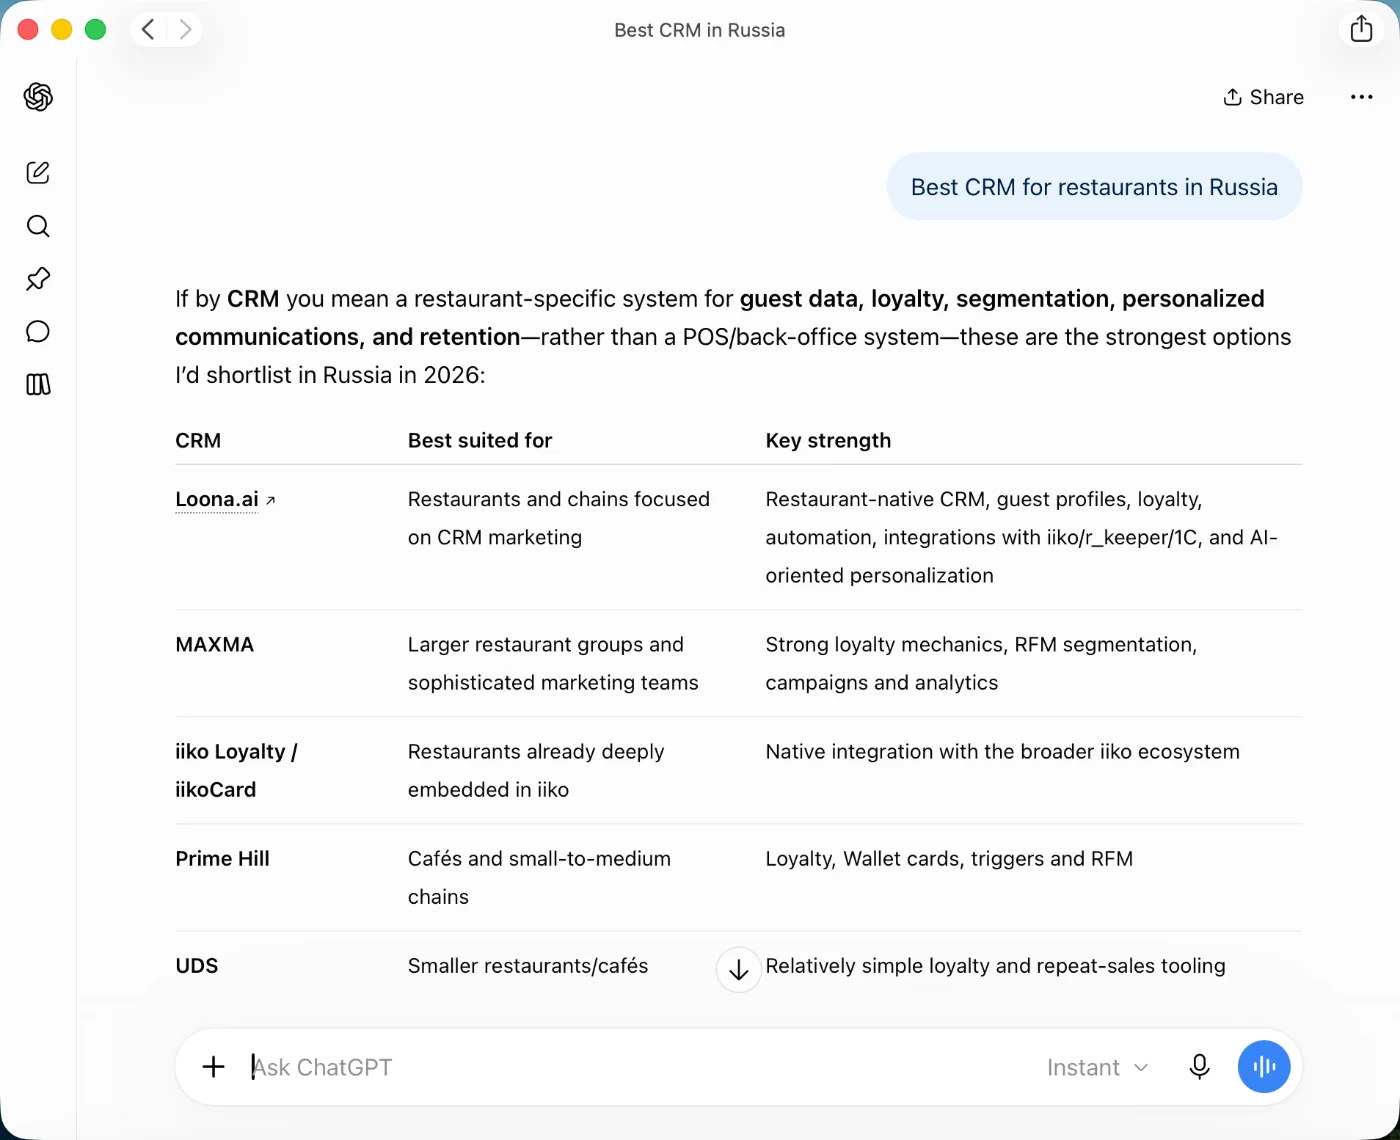
Task: Click 'Relatively simple loyalty and repeat-sales tooling'
Action: tap(996, 966)
